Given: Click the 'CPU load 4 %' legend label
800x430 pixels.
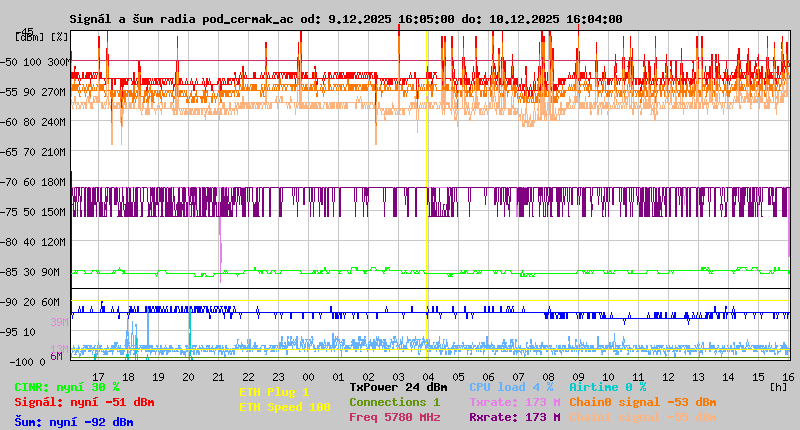Looking at the screenshot, I should pos(511,387).
